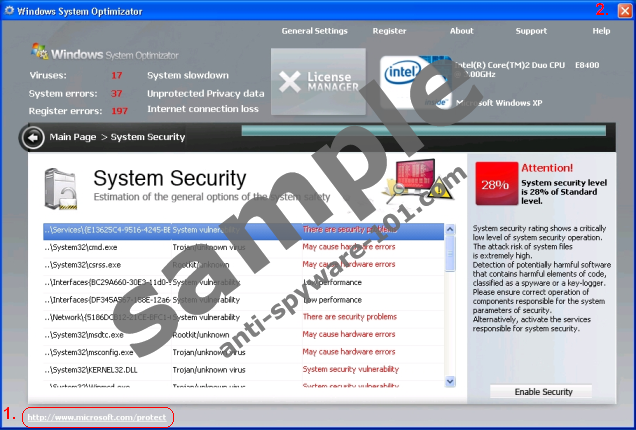
Task: Click the back arrow beside Main Page
Action: [33, 136]
